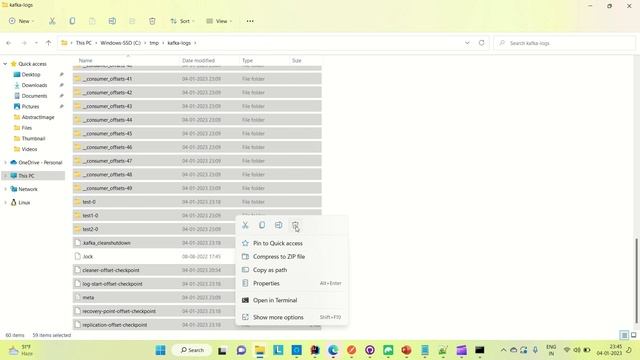Open Downloads in Quick access

34,85
